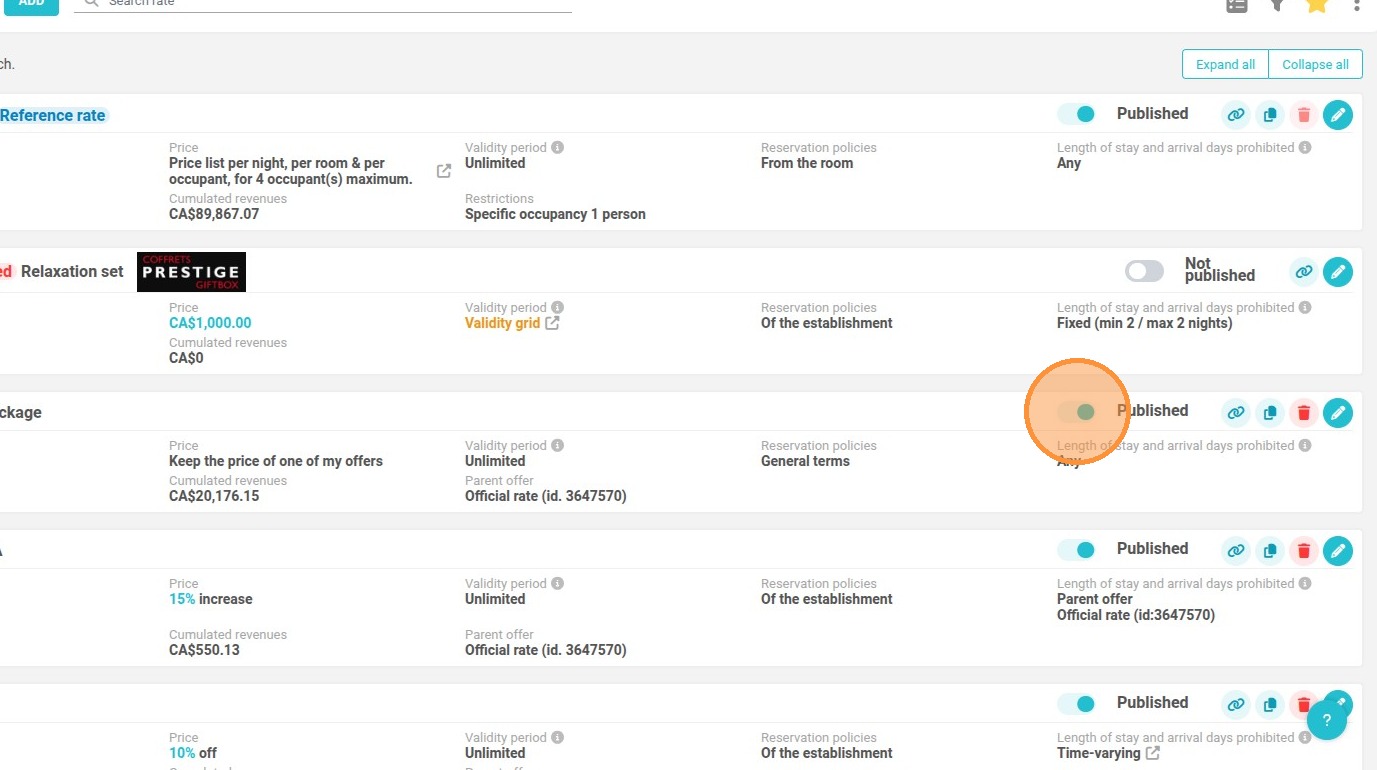This screenshot has height=770, width=1377.
Task: Select the 'Time-varying' length of stay text
Action: tap(1099, 753)
